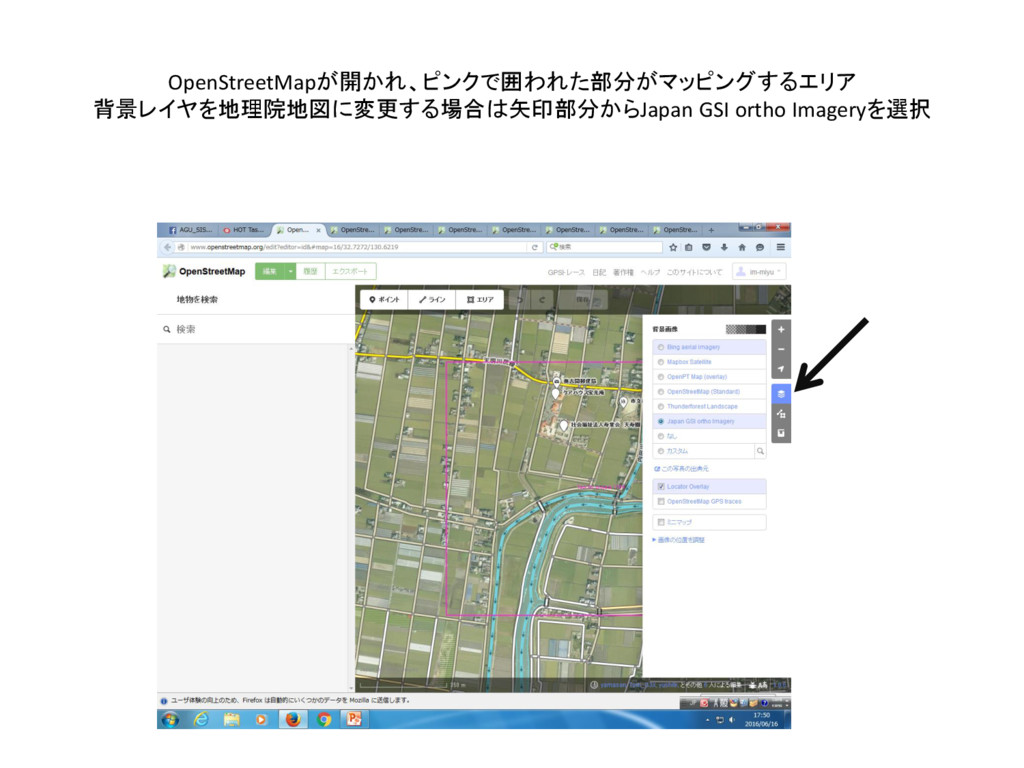The height and width of the screenshot is (768, 1024).
Task: Open the Firefox downloads arrow icon
Action: [724, 248]
